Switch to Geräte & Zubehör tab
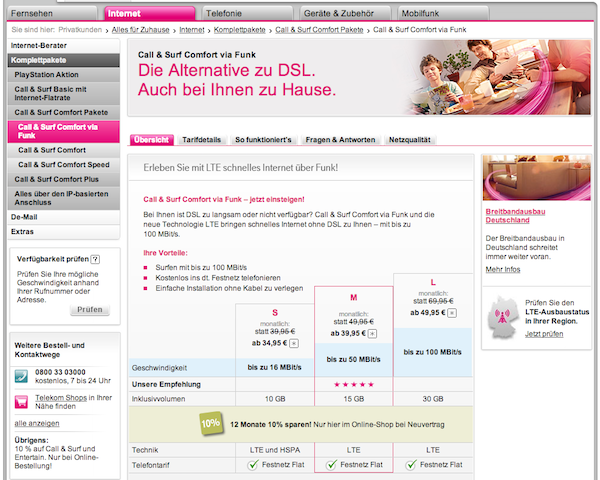The width and height of the screenshot is (600, 480). (346, 13)
